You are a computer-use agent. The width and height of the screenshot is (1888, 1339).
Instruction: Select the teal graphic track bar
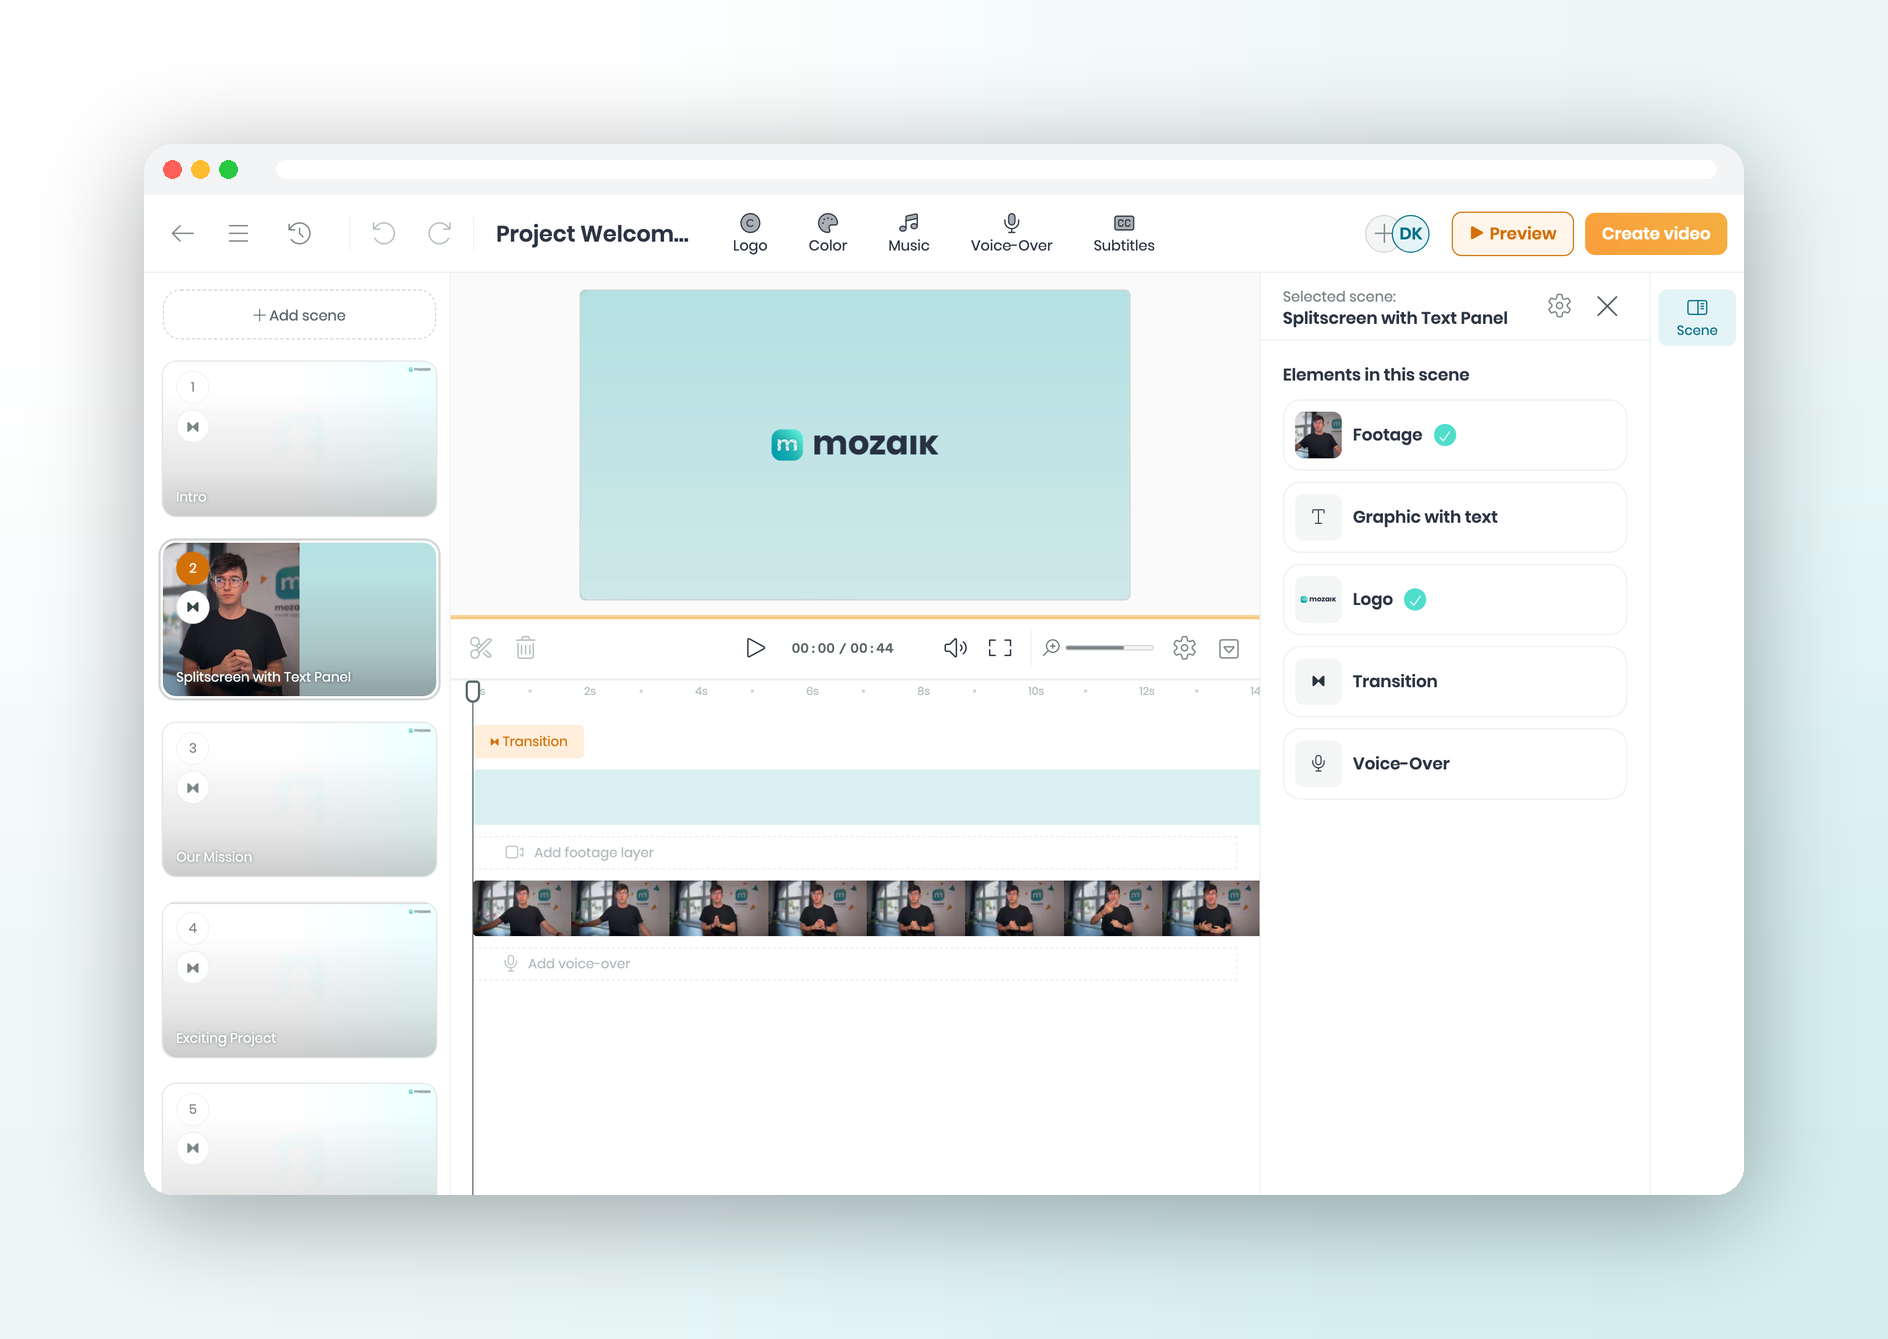pyautogui.click(x=866, y=797)
